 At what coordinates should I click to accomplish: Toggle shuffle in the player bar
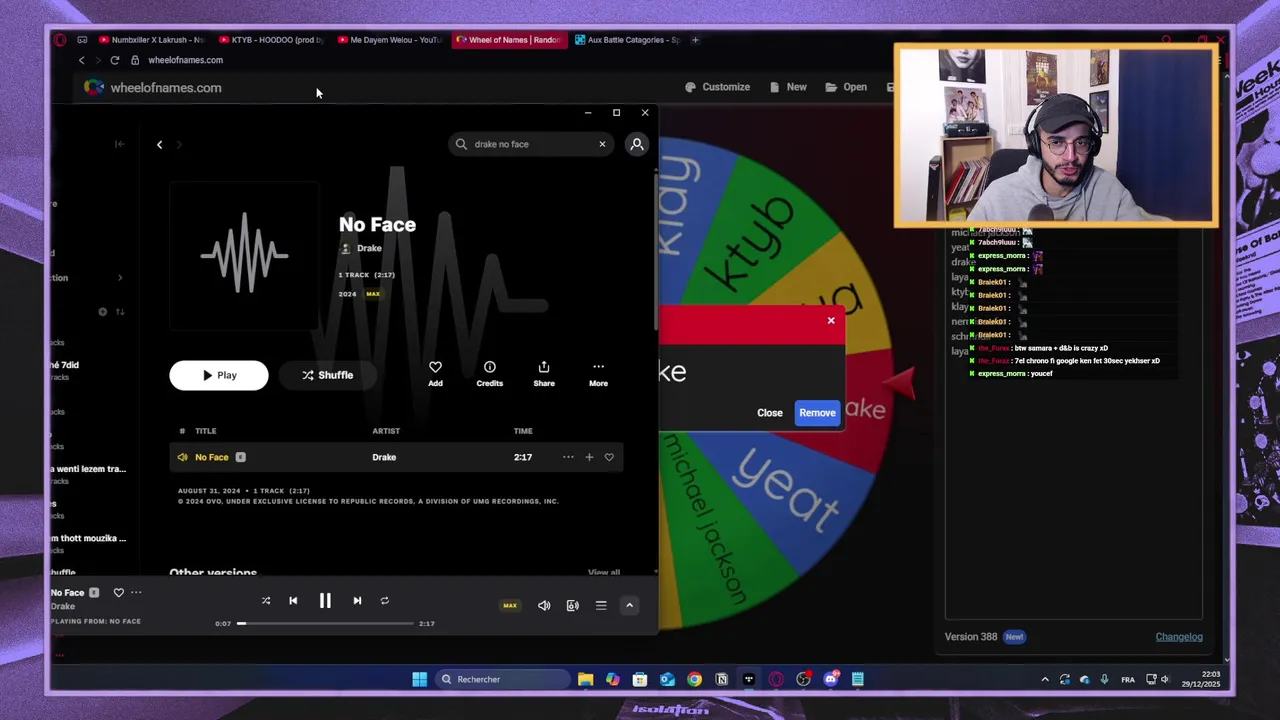coord(266,601)
